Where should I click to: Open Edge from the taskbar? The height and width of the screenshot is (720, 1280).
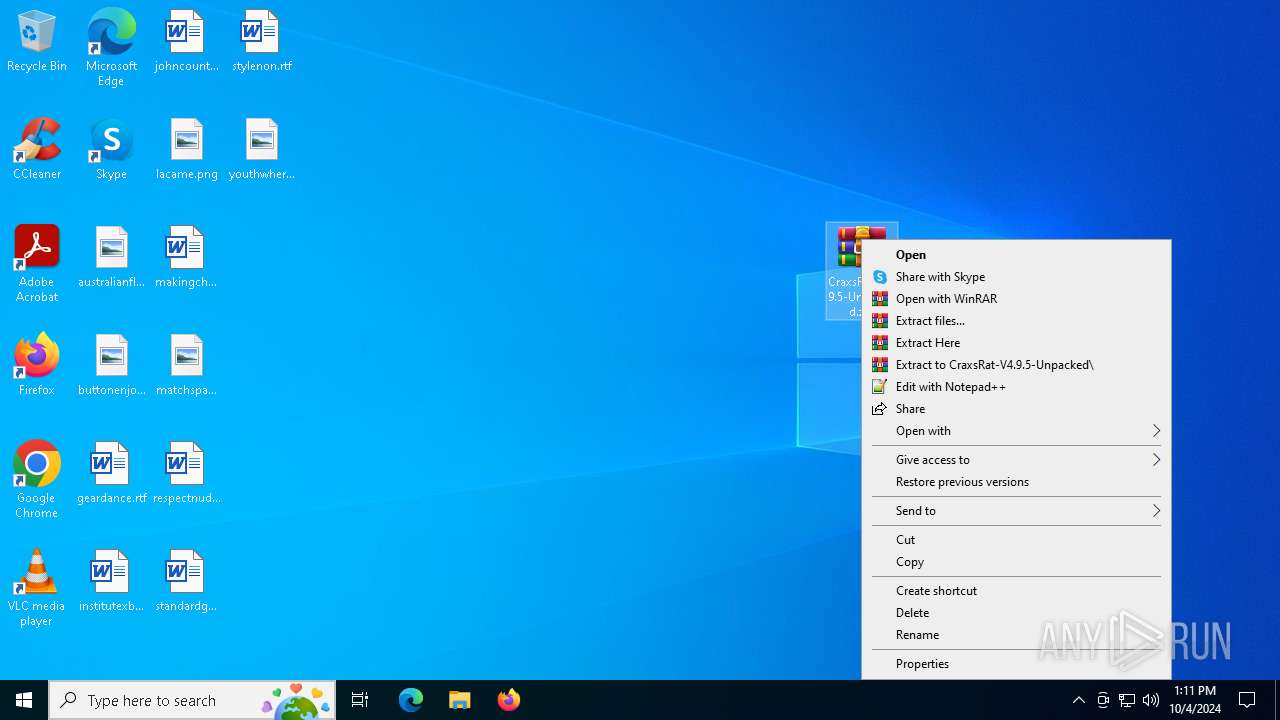[x=411, y=700]
